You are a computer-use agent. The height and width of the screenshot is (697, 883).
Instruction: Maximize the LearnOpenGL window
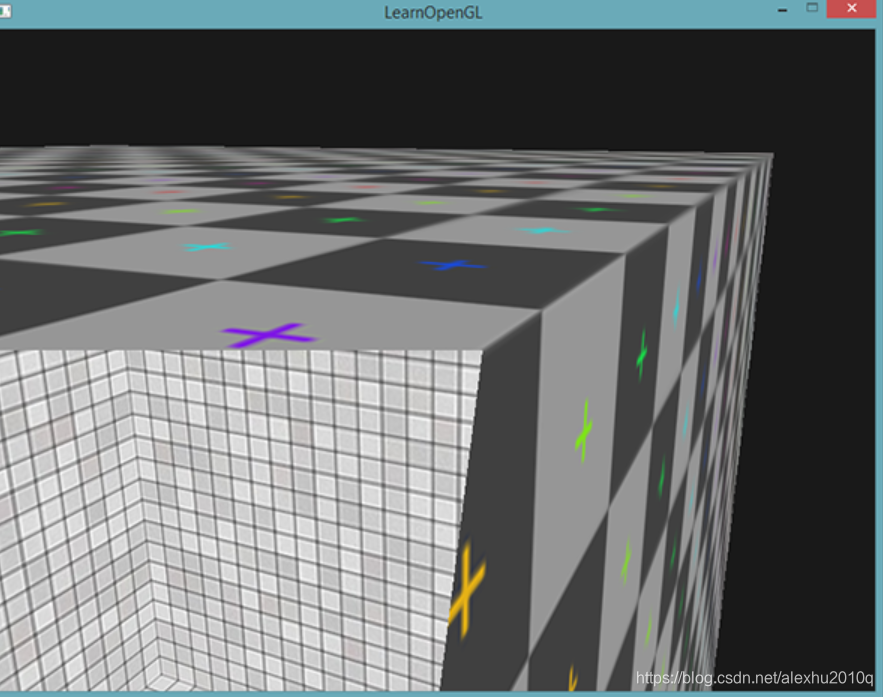point(811,8)
